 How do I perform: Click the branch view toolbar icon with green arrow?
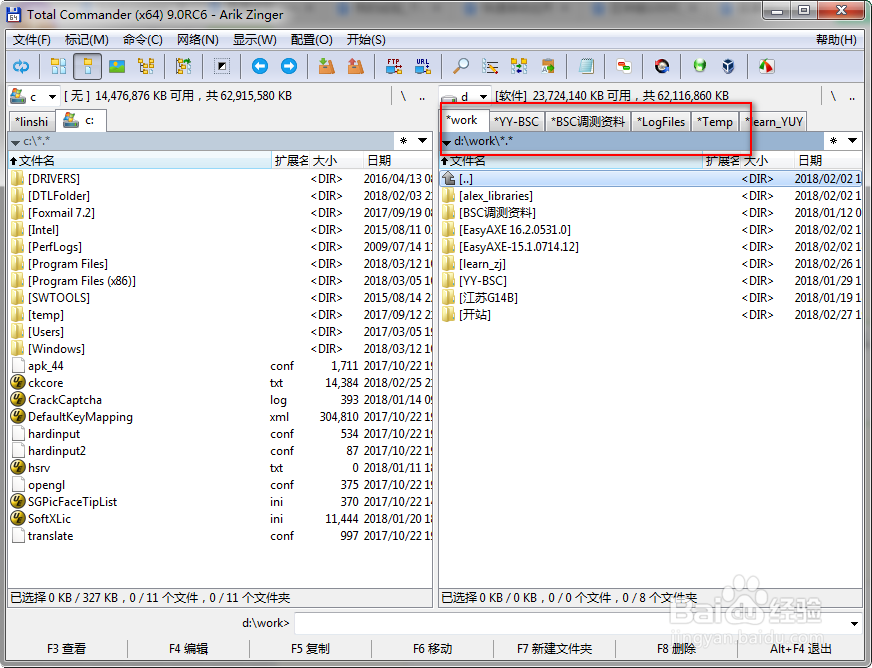point(184,67)
